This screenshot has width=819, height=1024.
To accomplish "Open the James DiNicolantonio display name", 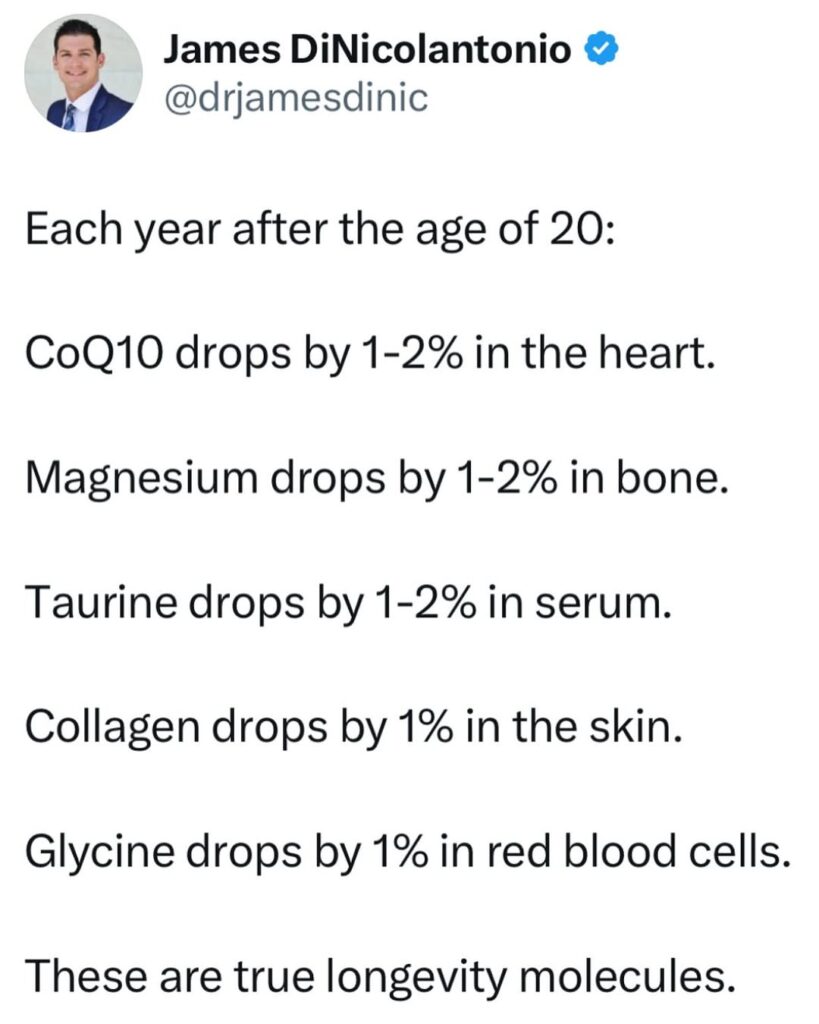I will (367, 50).
